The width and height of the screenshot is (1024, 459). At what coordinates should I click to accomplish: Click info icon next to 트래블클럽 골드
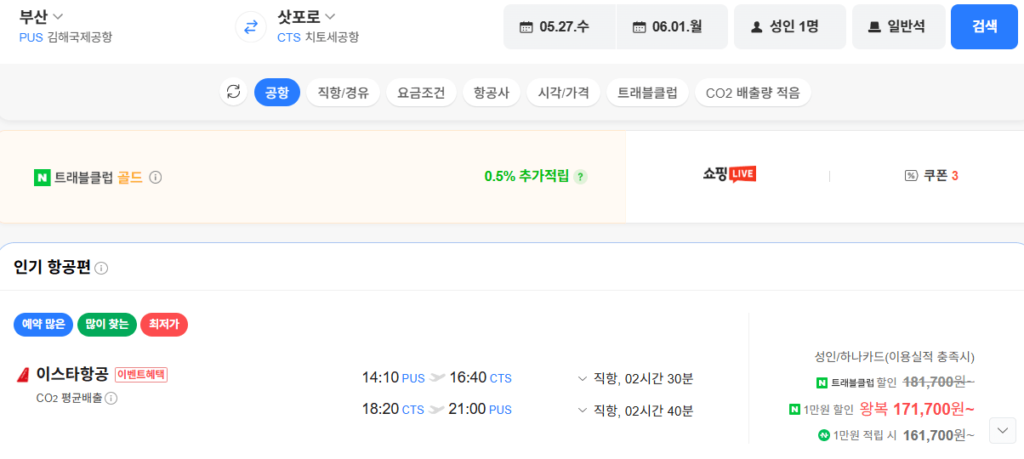(x=156, y=177)
